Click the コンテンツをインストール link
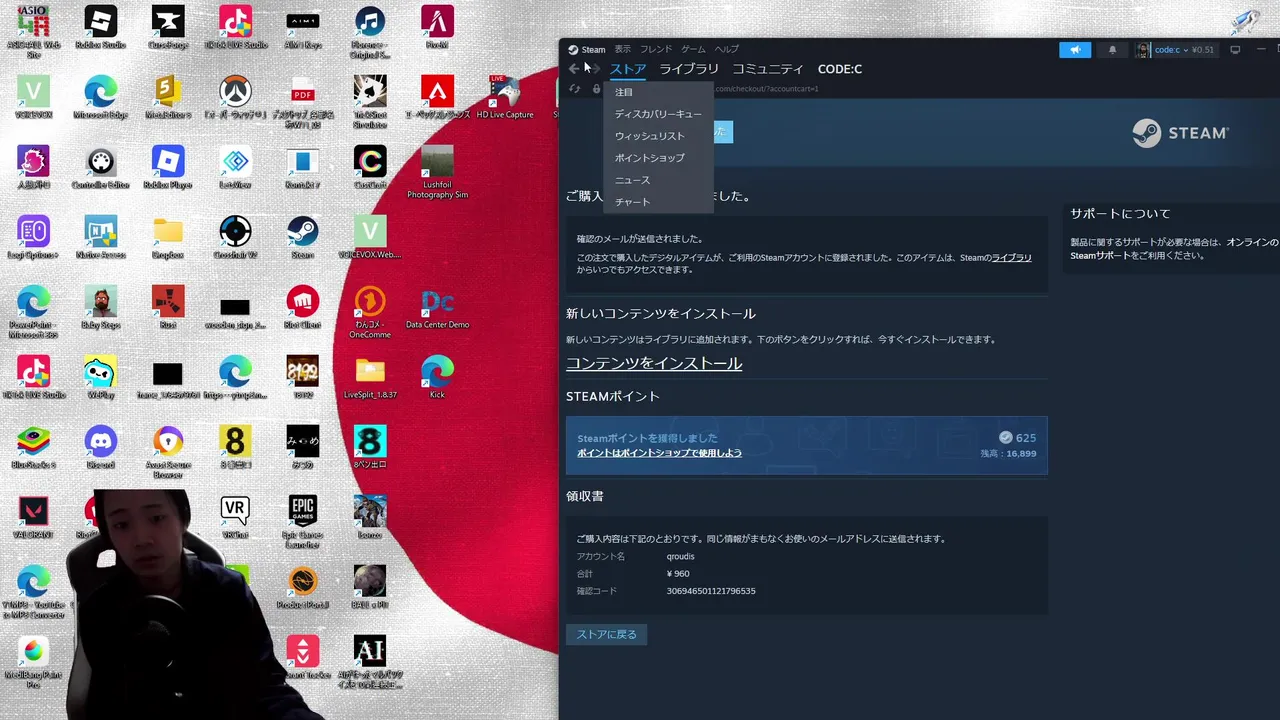Screen dimensions: 1280x720 click(654, 363)
